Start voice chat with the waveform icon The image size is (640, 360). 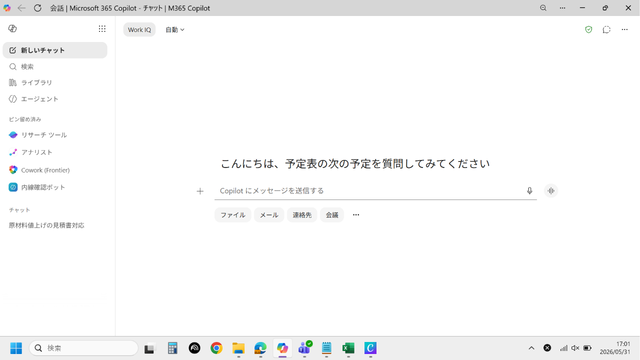(551, 191)
